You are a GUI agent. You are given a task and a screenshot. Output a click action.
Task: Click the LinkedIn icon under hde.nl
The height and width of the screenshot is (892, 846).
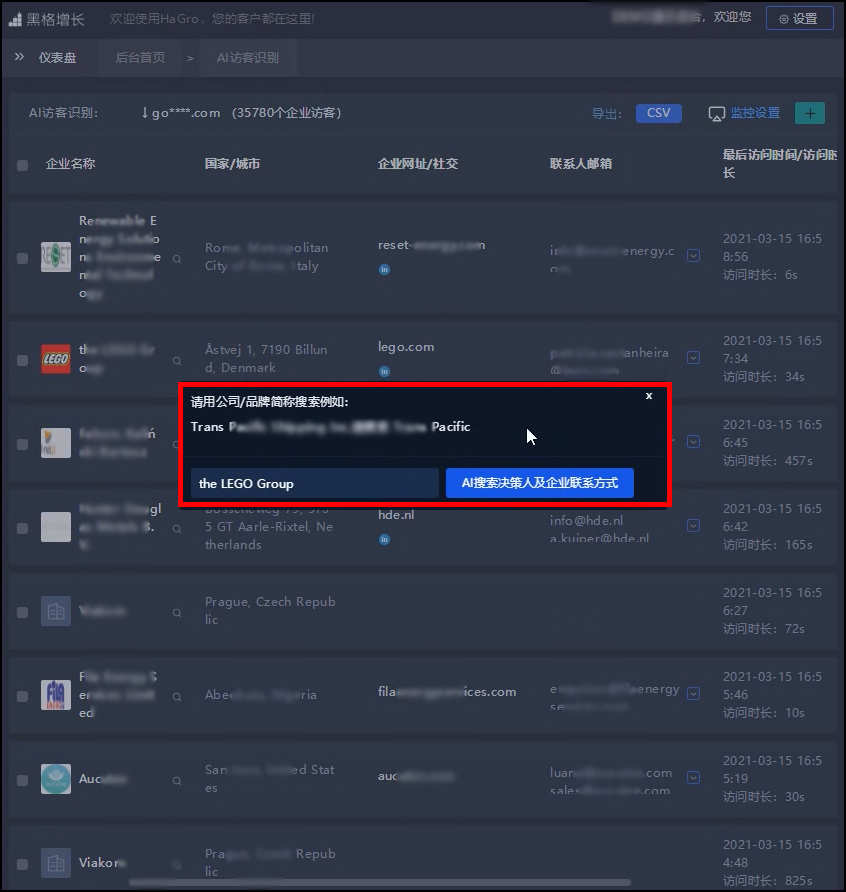tap(384, 539)
